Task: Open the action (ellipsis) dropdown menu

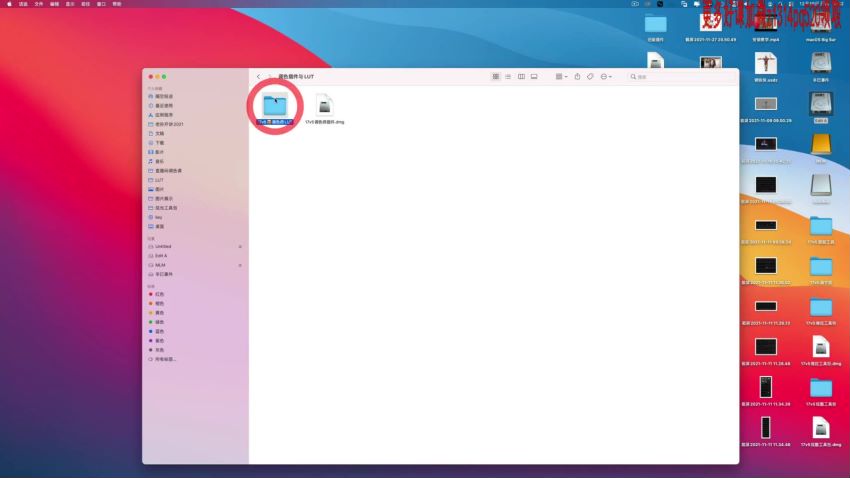Action: [x=606, y=76]
